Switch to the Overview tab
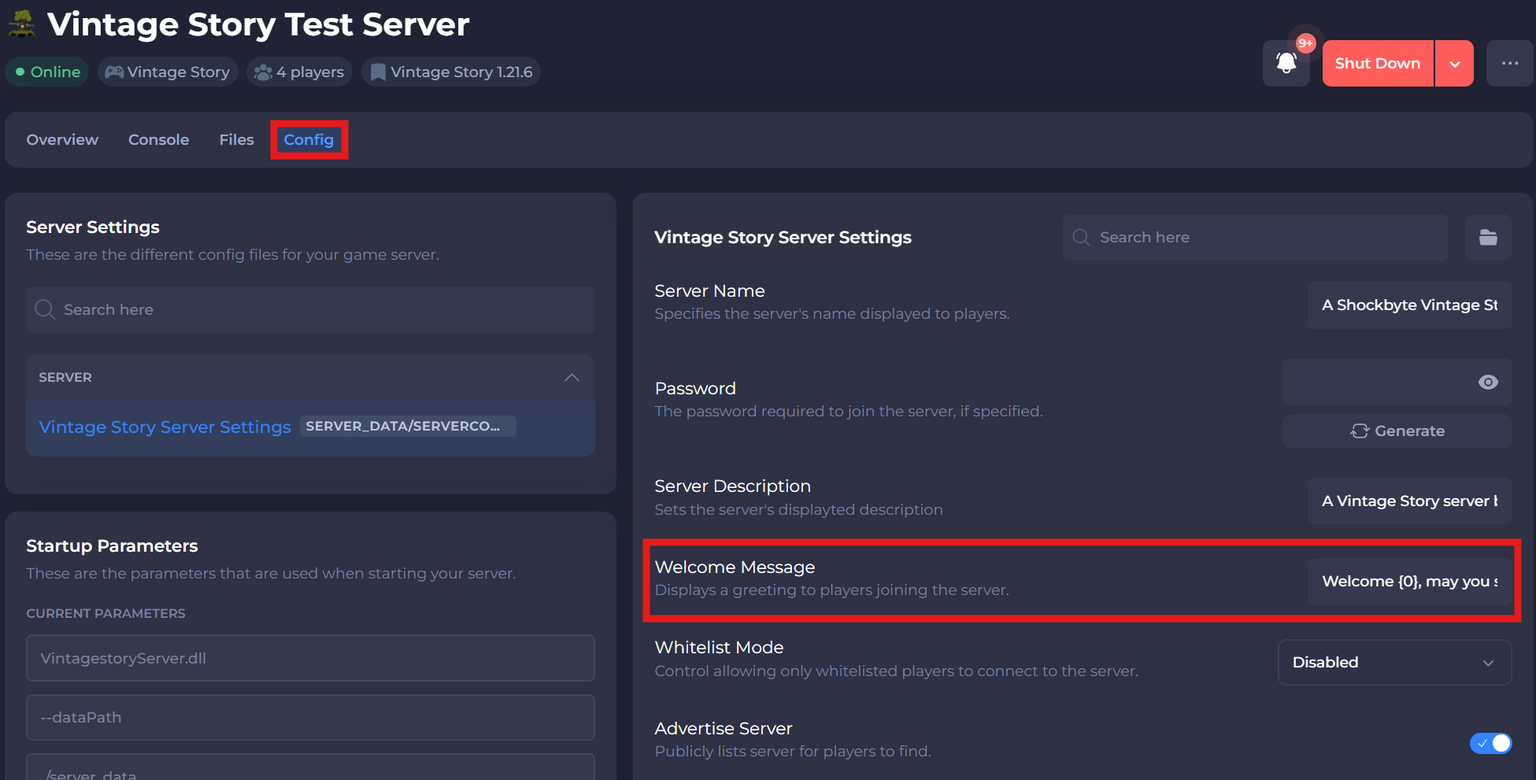This screenshot has height=780, width=1536. (62, 140)
